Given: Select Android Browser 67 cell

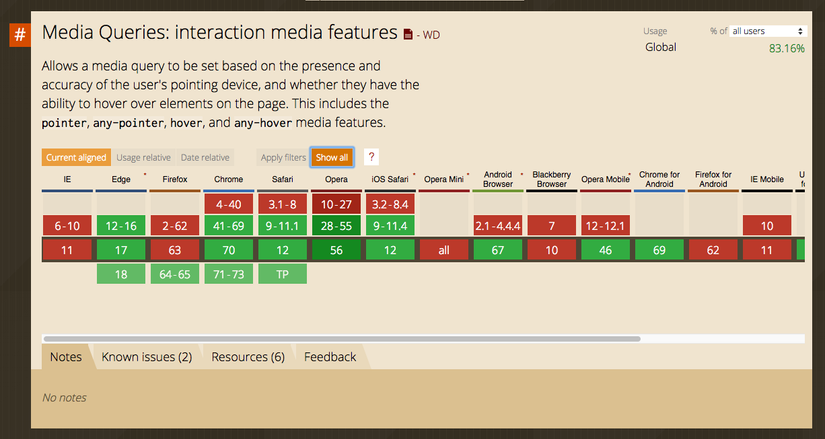Looking at the screenshot, I should (x=498, y=250).
